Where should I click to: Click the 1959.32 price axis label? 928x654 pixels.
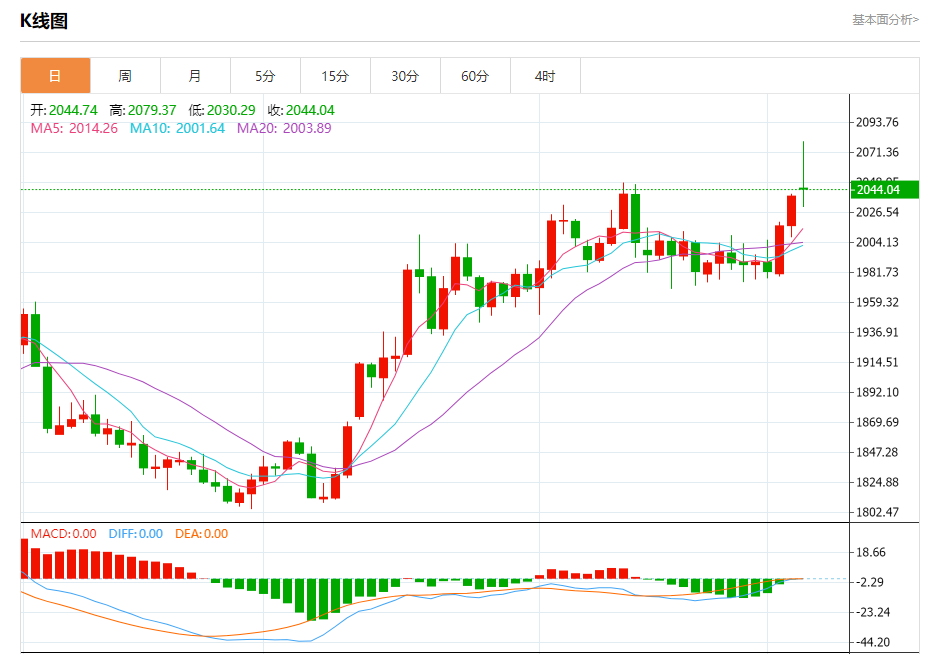pyautogui.click(x=877, y=302)
